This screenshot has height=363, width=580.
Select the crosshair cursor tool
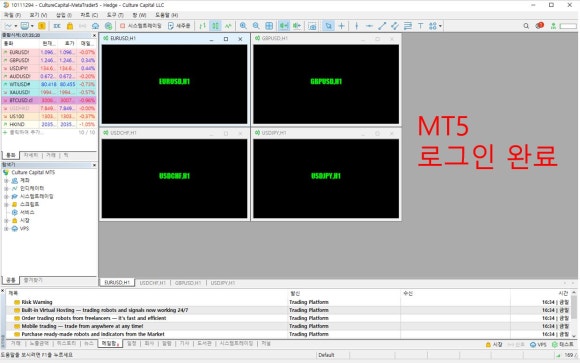pyautogui.click(x=341, y=26)
